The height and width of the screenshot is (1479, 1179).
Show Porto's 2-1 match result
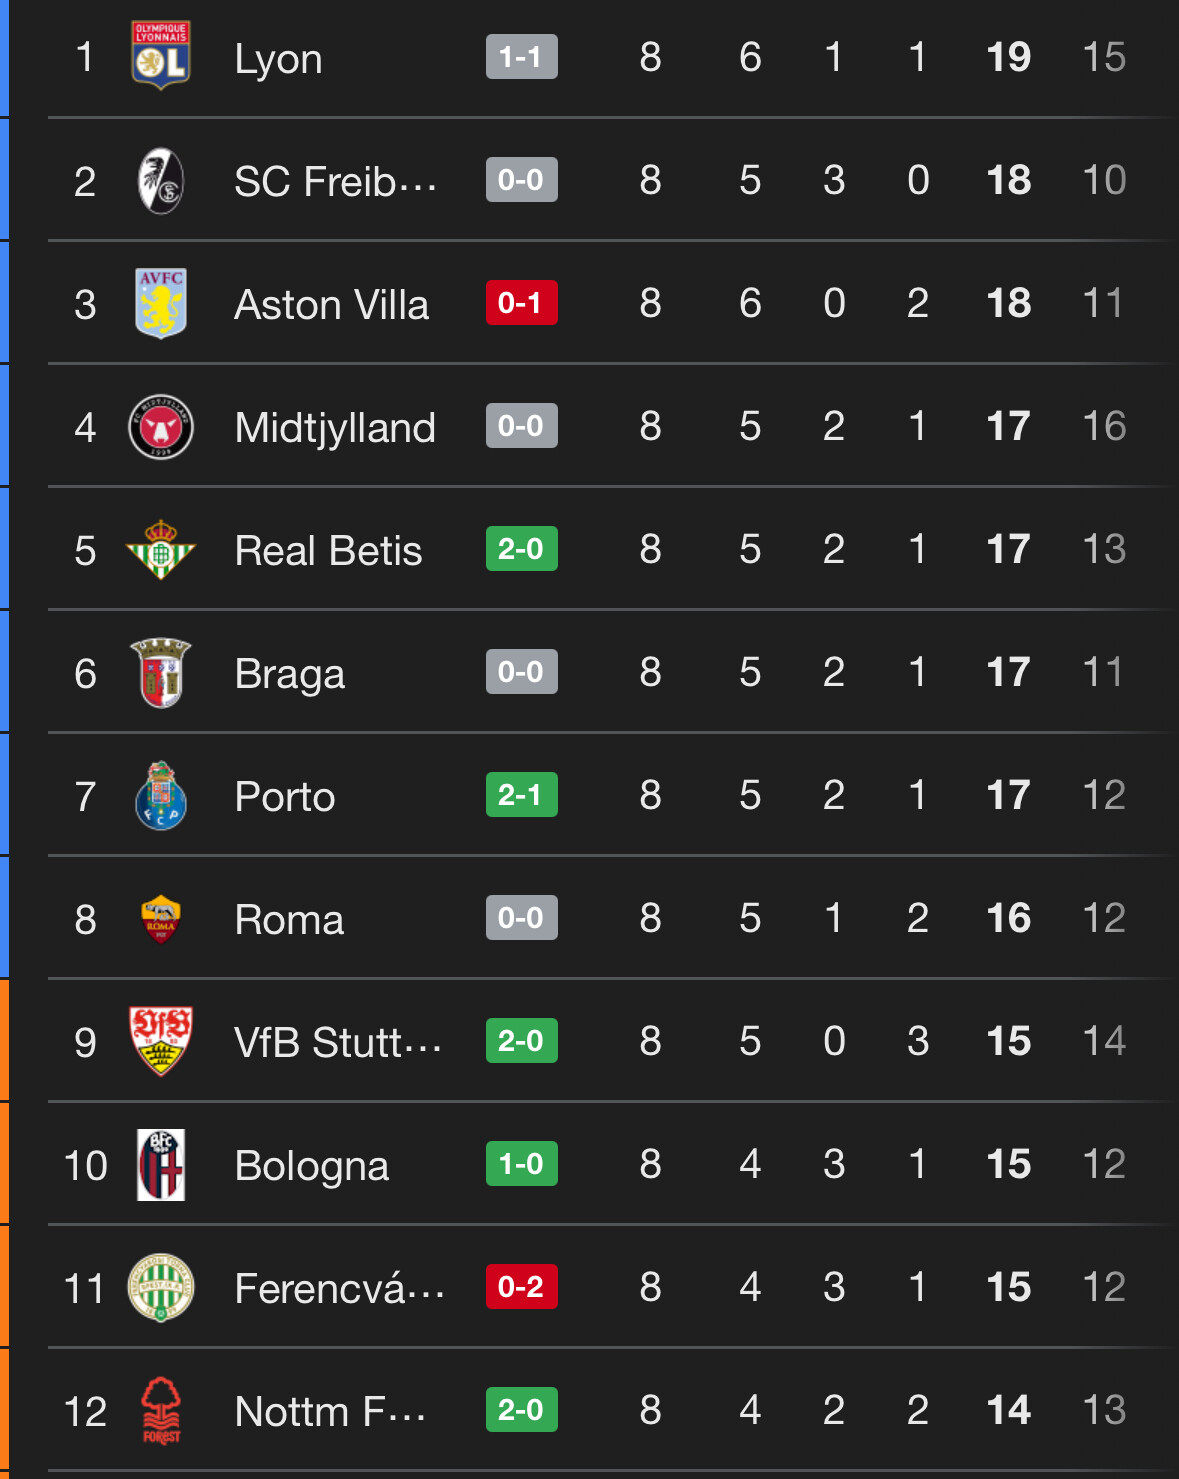coord(521,795)
